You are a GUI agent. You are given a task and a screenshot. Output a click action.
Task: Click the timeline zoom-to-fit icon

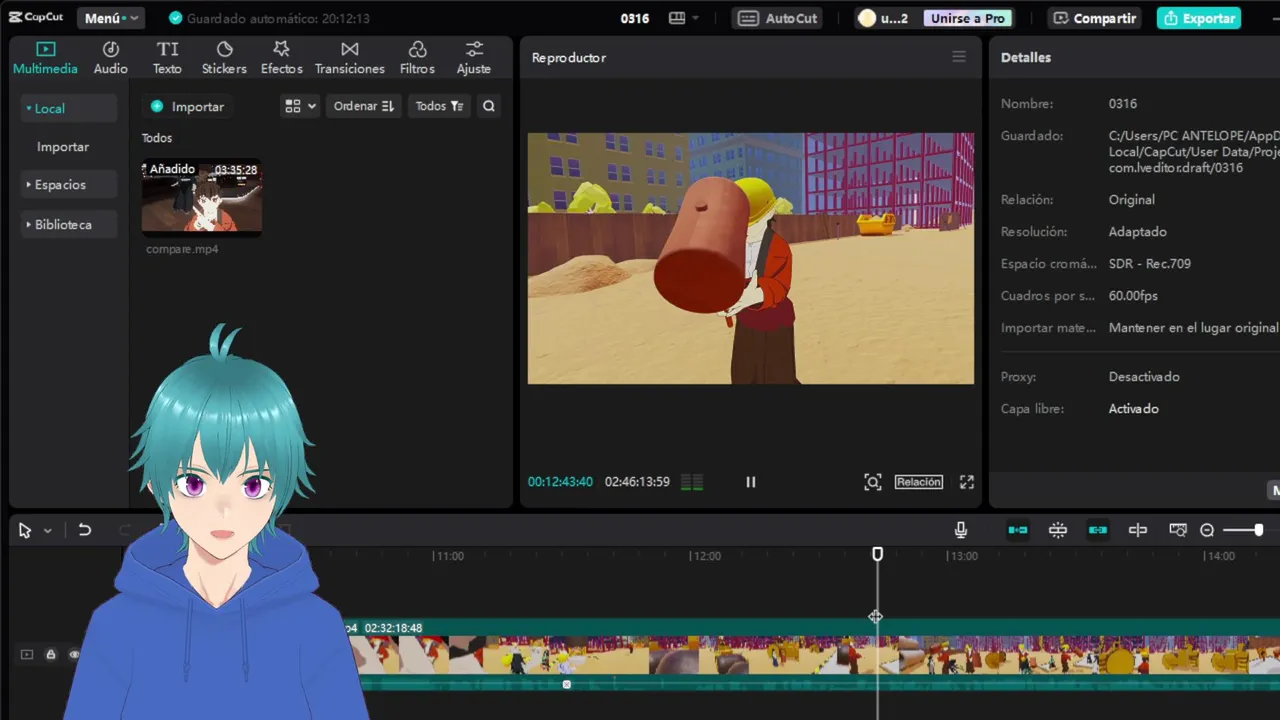[1178, 530]
